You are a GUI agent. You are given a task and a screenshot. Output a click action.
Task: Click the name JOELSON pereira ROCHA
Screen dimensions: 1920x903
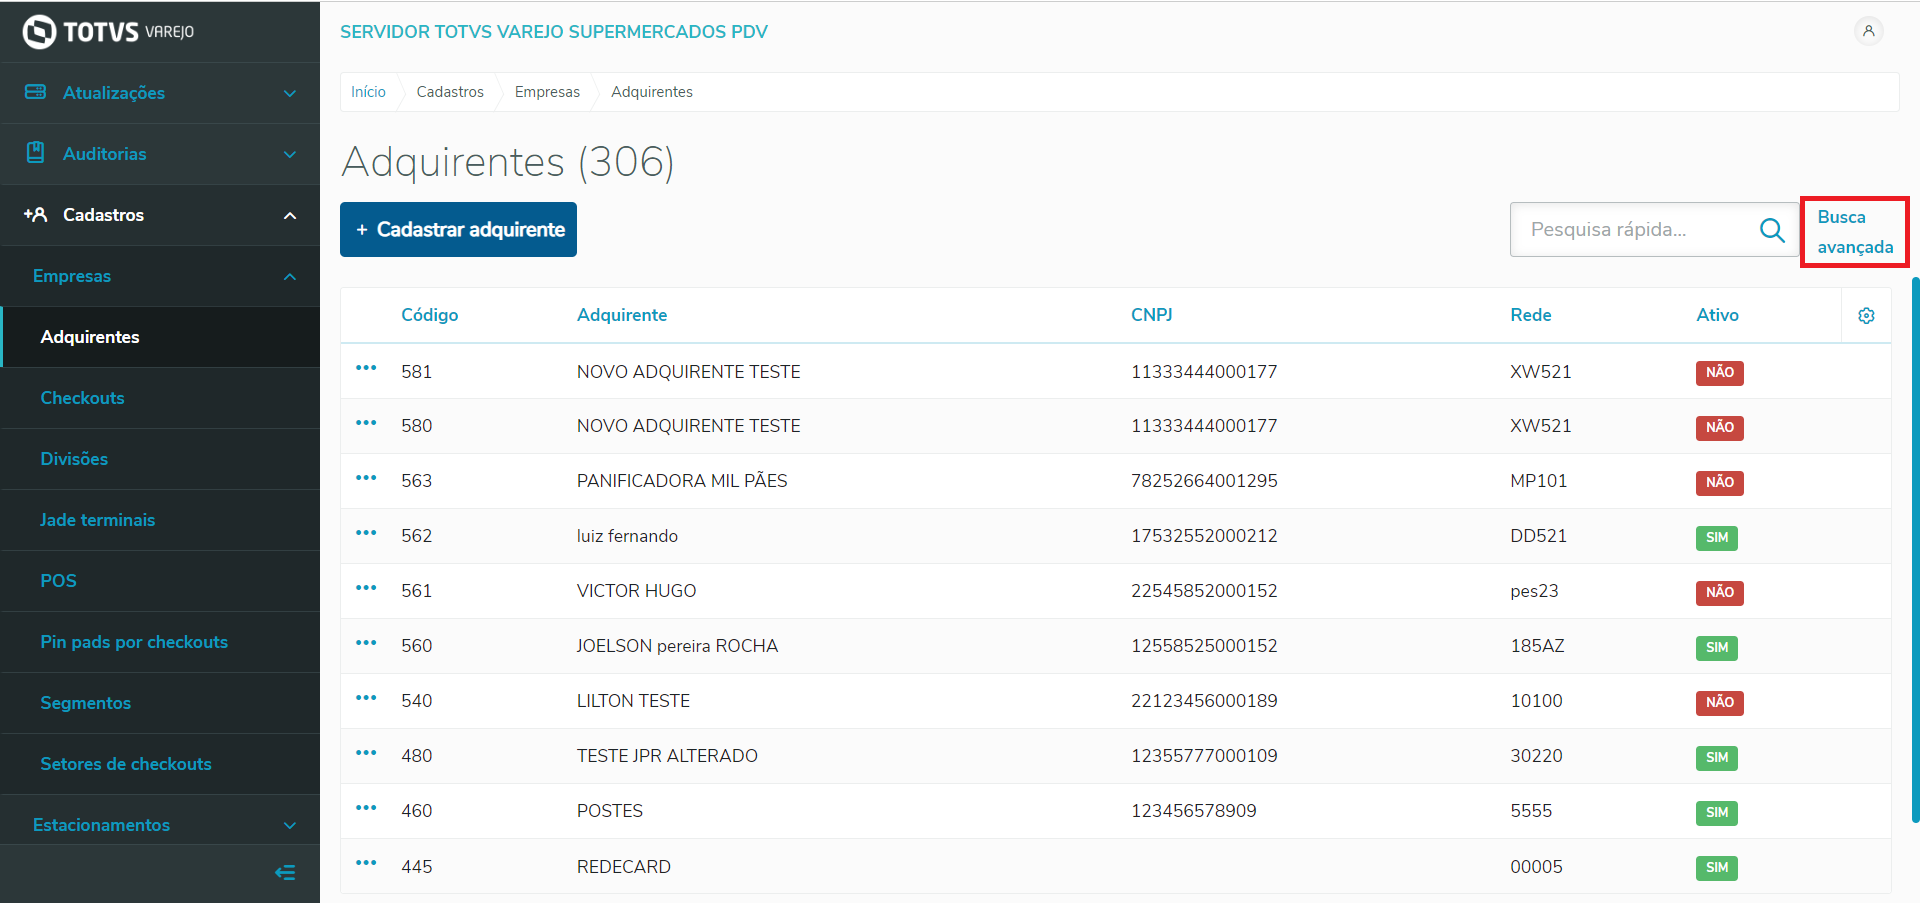click(677, 646)
